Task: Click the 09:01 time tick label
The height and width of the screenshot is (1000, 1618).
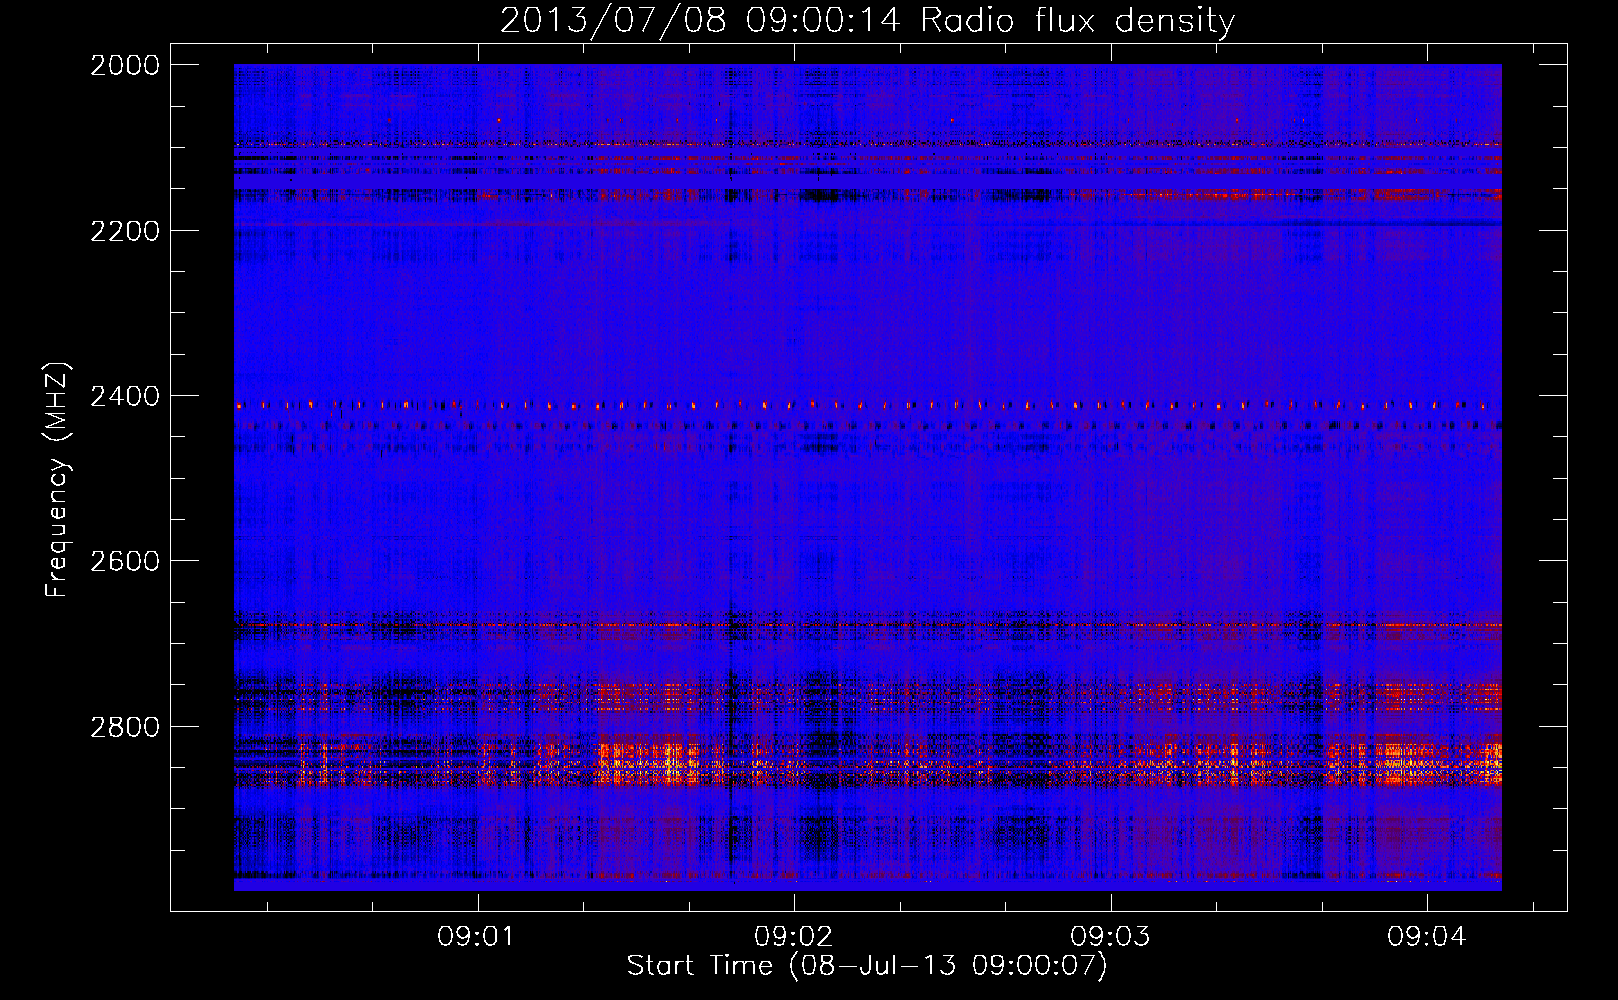Action: 476,936
